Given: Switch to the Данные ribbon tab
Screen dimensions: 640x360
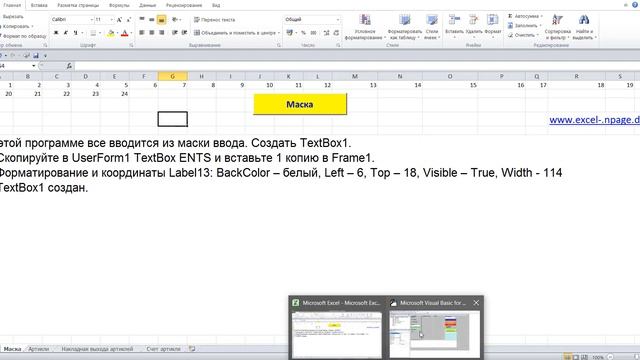Looking at the screenshot, I should coord(147,5).
